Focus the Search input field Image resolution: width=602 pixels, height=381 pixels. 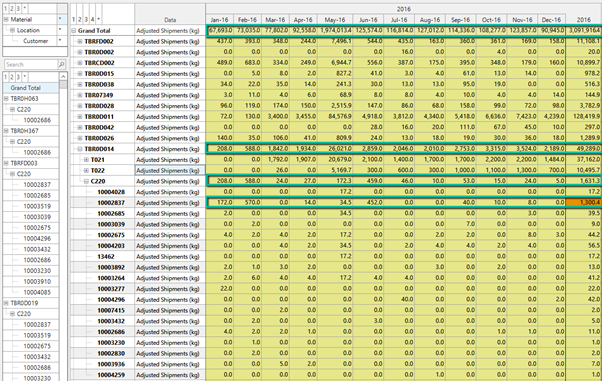(31, 65)
